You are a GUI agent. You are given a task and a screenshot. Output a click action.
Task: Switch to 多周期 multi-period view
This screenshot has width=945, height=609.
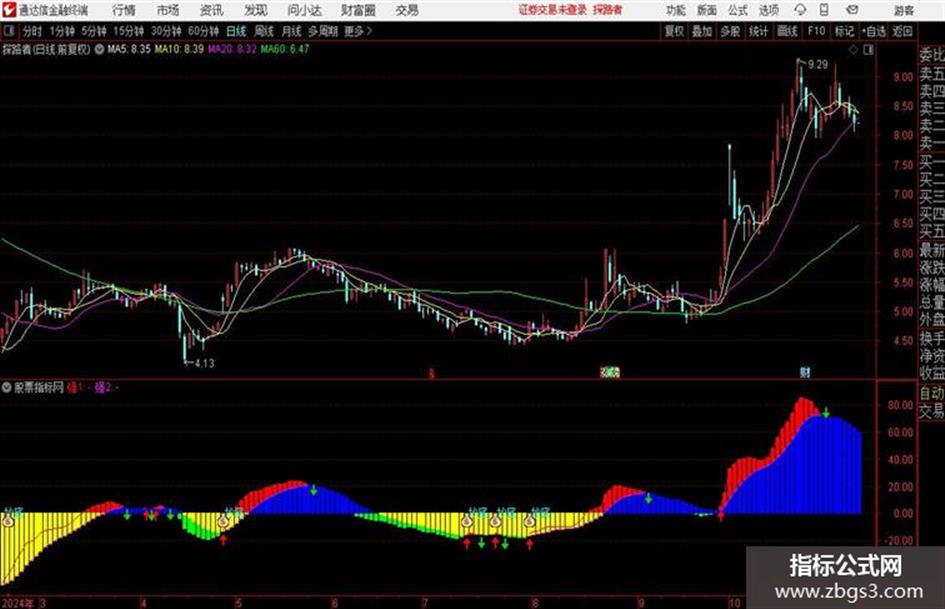coord(323,31)
